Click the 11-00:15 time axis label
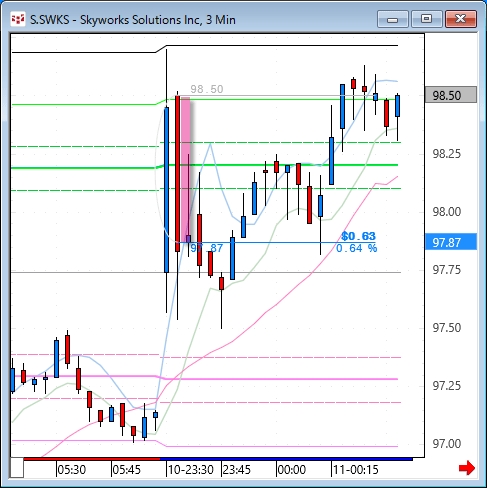The width and height of the screenshot is (487, 488). click(x=356, y=469)
